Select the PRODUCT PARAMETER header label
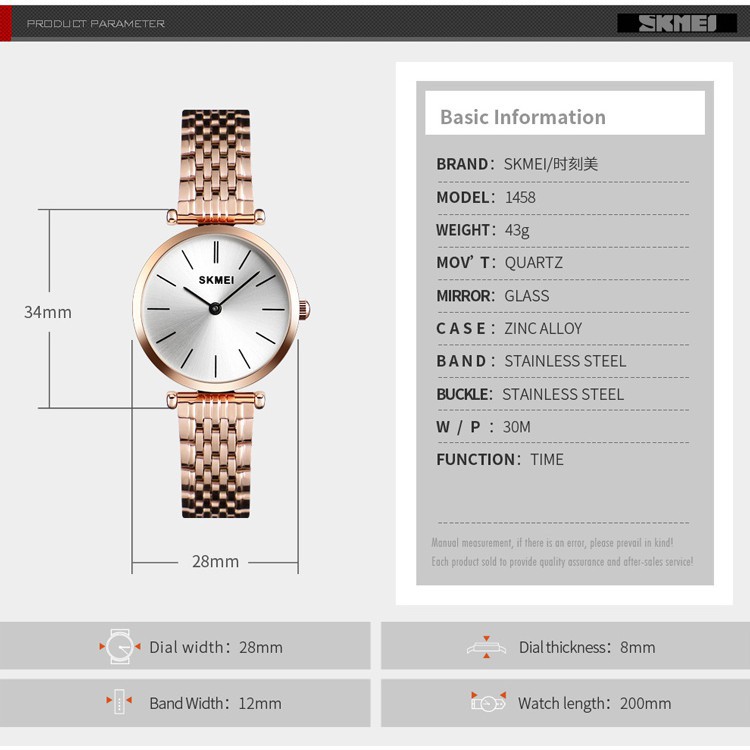The image size is (750, 750). [96, 23]
